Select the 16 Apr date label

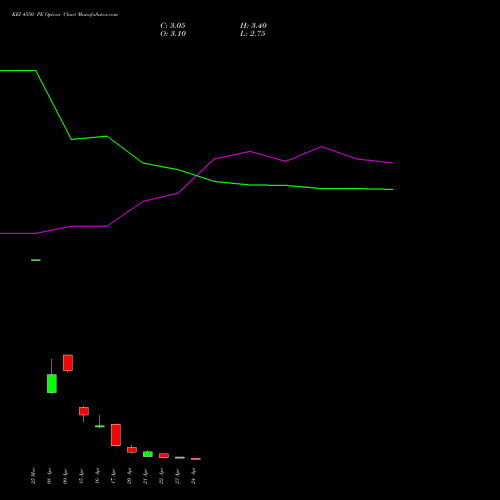(97, 476)
